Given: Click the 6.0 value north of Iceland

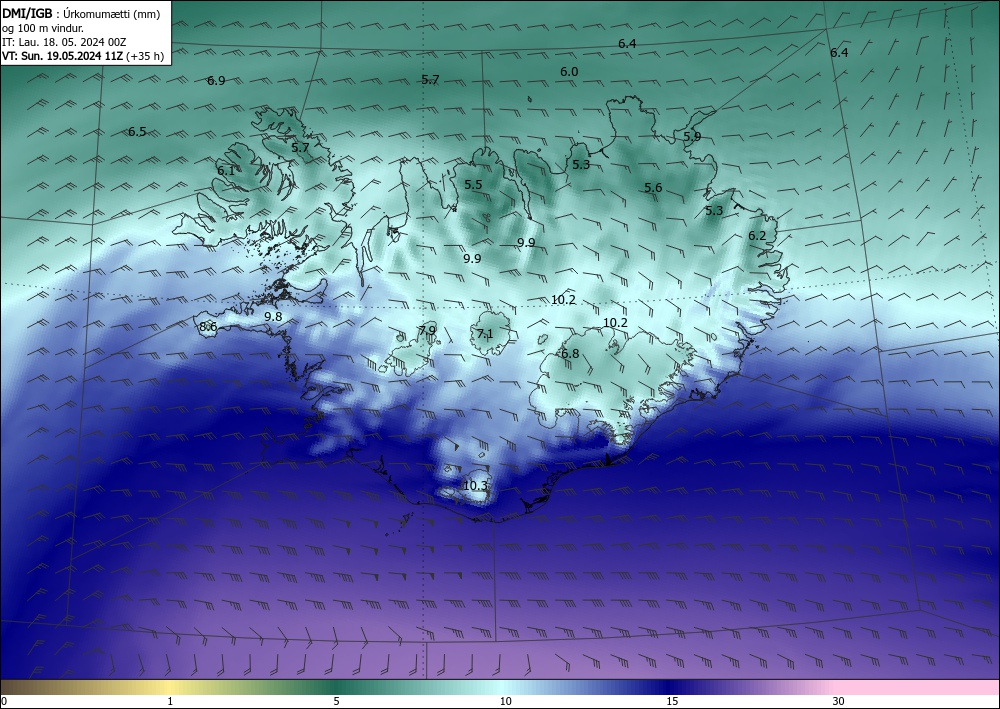Looking at the screenshot, I should 569,72.
